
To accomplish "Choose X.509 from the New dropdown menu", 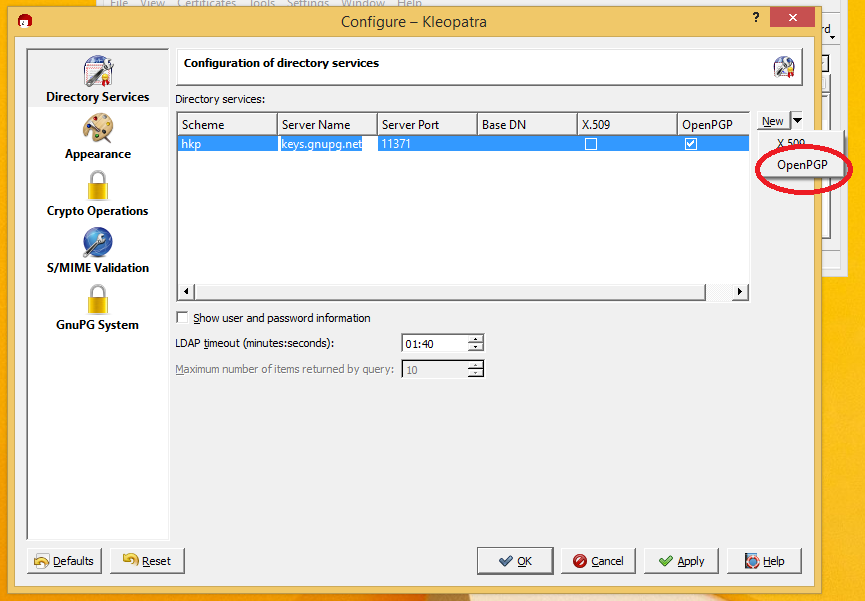I will (x=791, y=142).
